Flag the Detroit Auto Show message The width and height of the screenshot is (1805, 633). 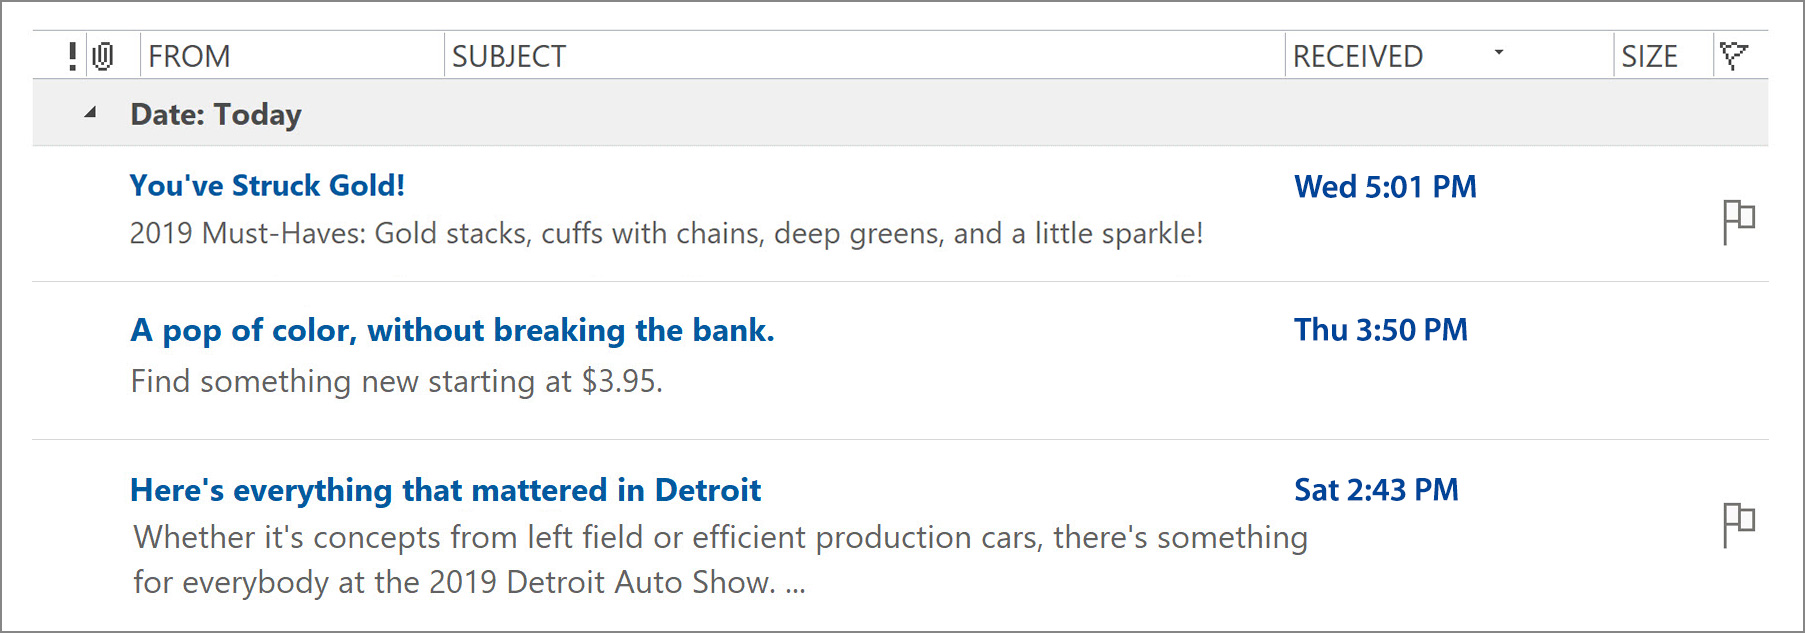[1738, 524]
